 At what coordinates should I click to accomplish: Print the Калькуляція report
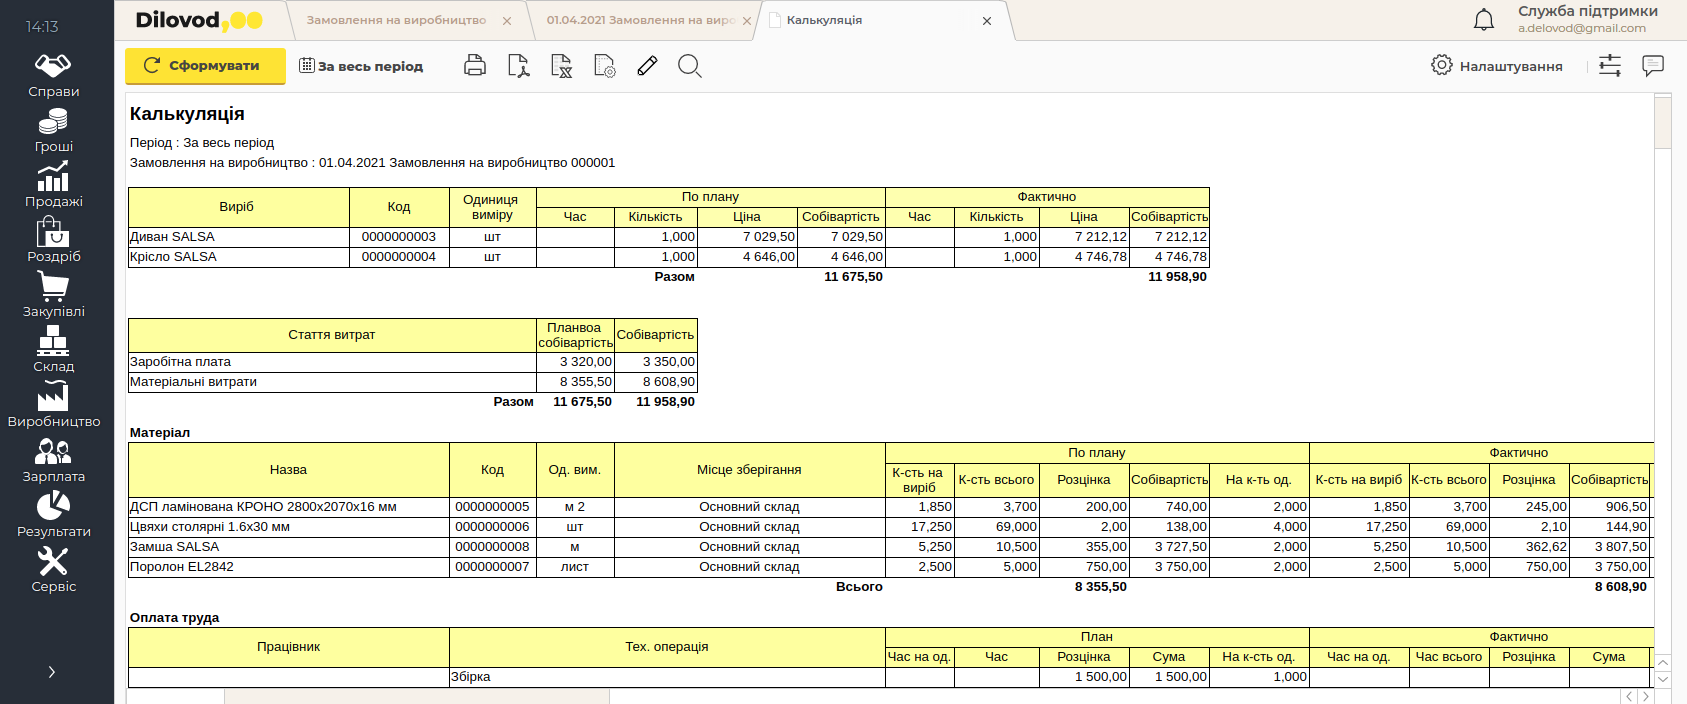coord(475,66)
